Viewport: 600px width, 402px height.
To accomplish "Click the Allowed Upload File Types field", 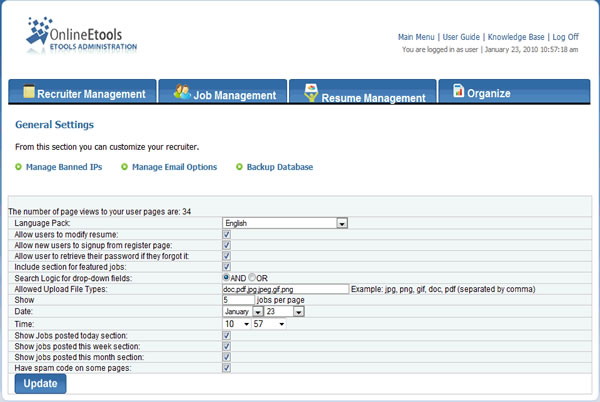I will pos(285,288).
